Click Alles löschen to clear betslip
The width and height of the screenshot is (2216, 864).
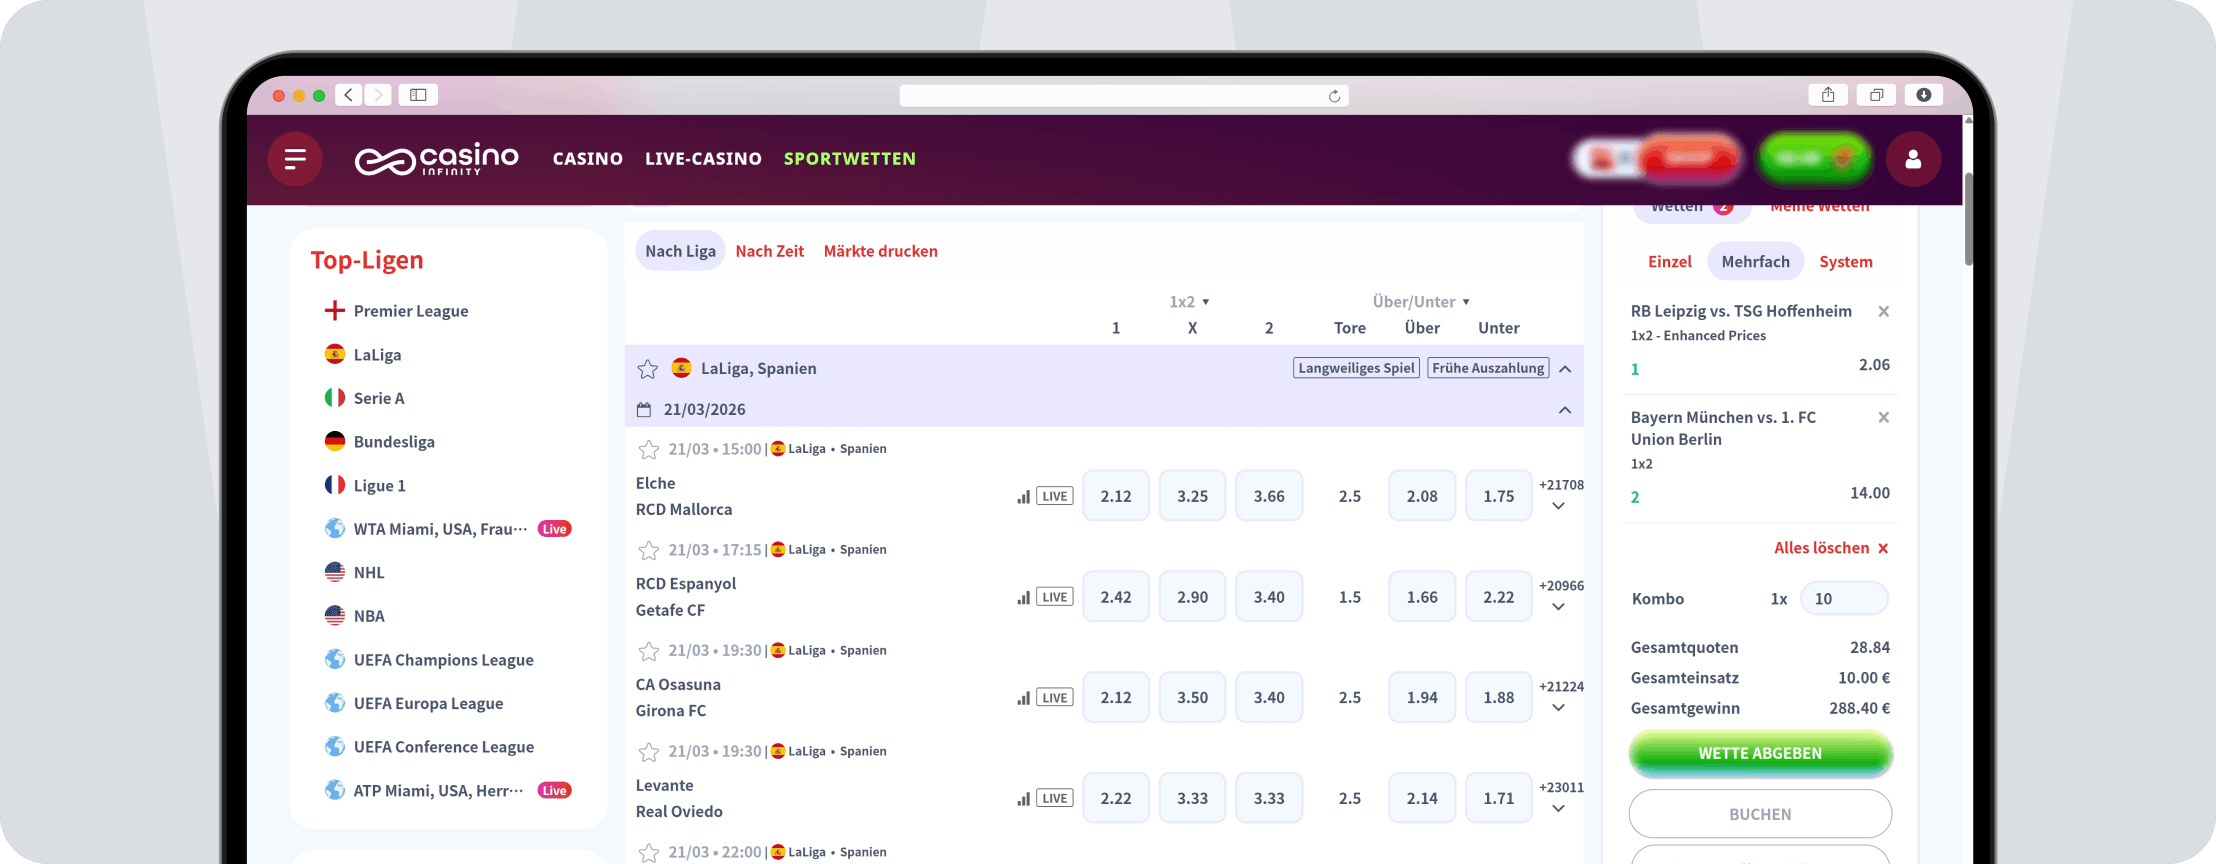pos(1831,548)
